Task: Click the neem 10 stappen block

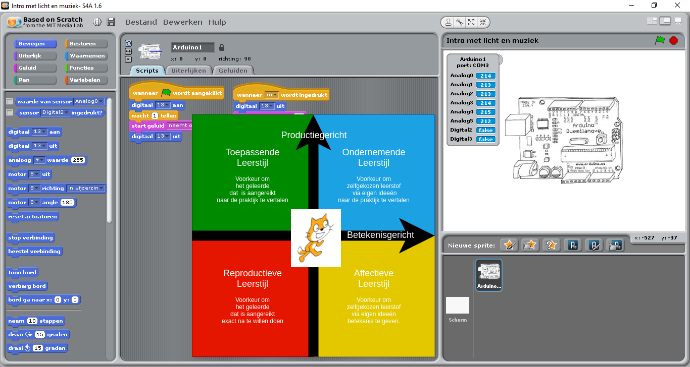Action: pyautogui.click(x=36, y=321)
